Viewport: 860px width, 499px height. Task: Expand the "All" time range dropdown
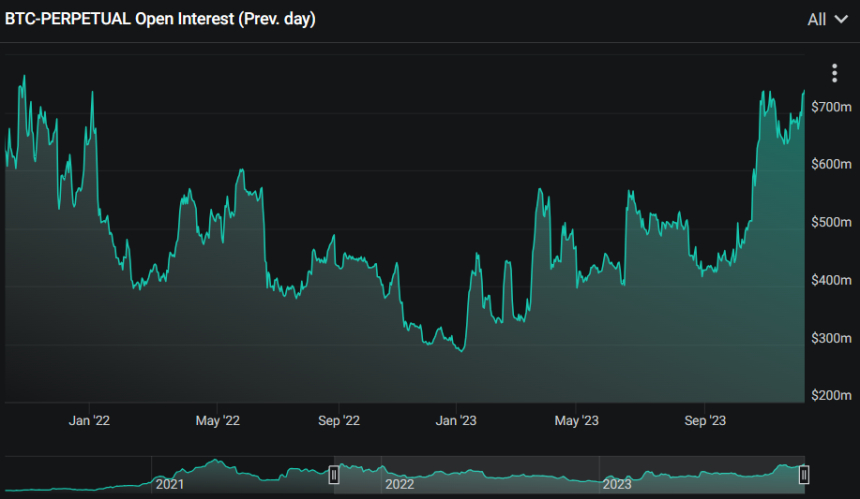coord(828,19)
